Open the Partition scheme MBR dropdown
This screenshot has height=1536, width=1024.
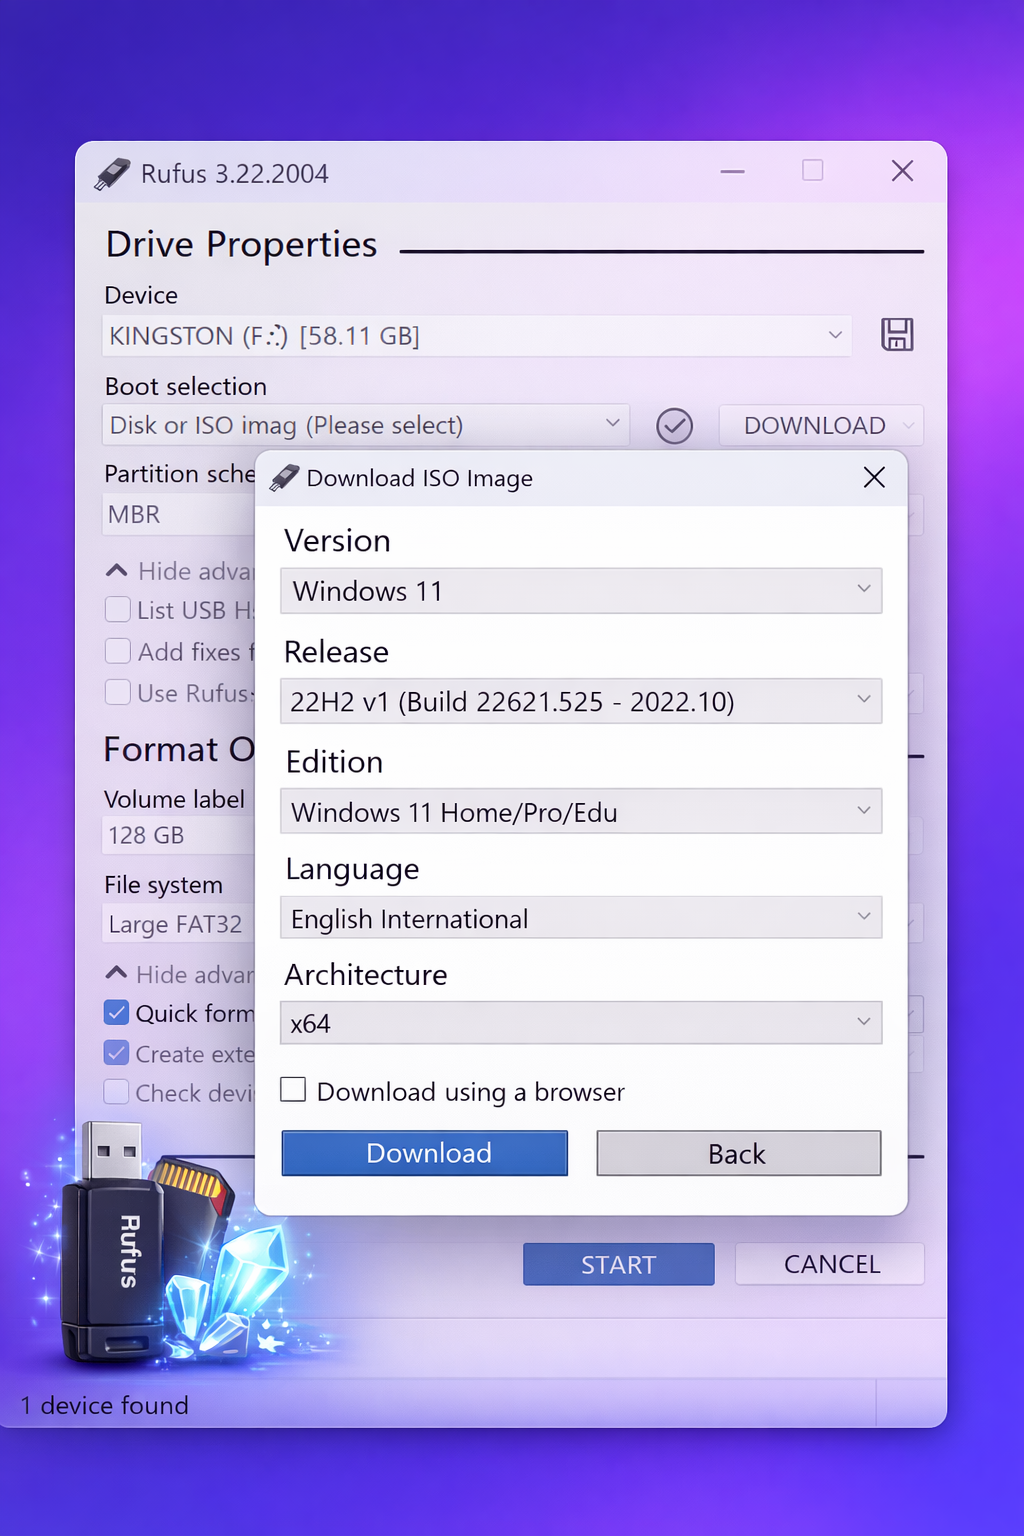tap(180, 515)
